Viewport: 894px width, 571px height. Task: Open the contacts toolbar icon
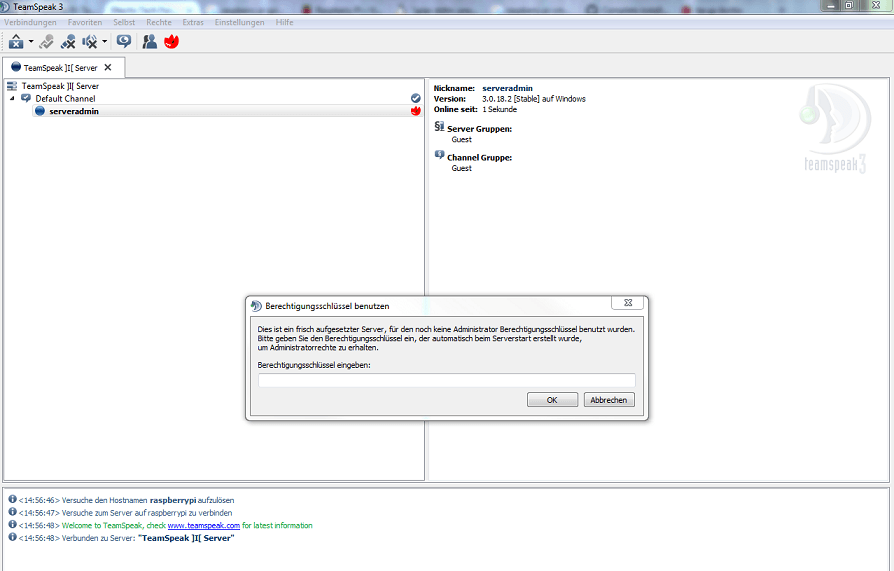click(x=149, y=42)
